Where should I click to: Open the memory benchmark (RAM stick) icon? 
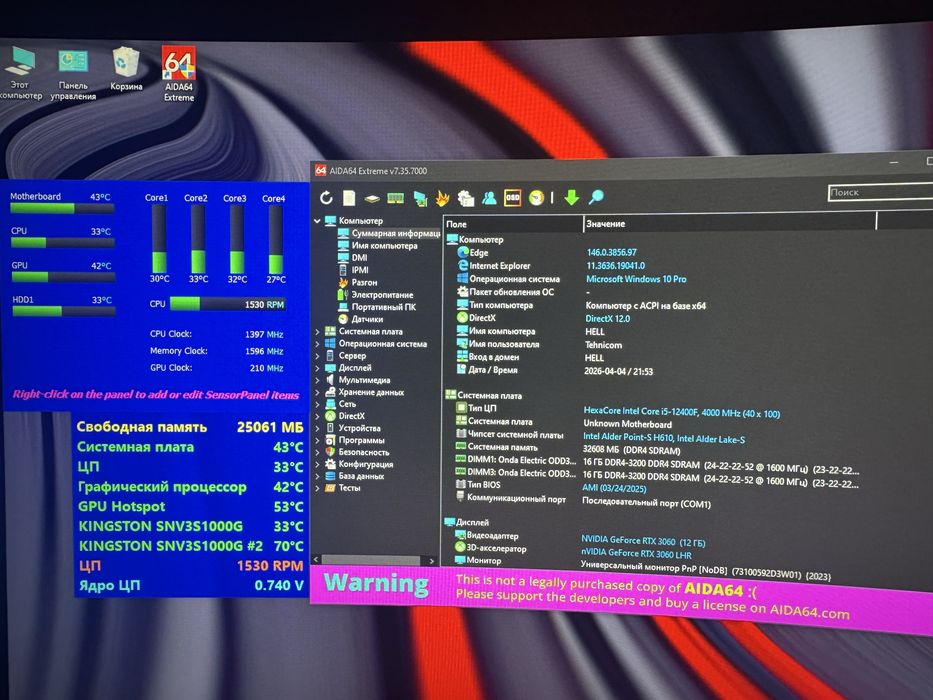click(x=396, y=198)
